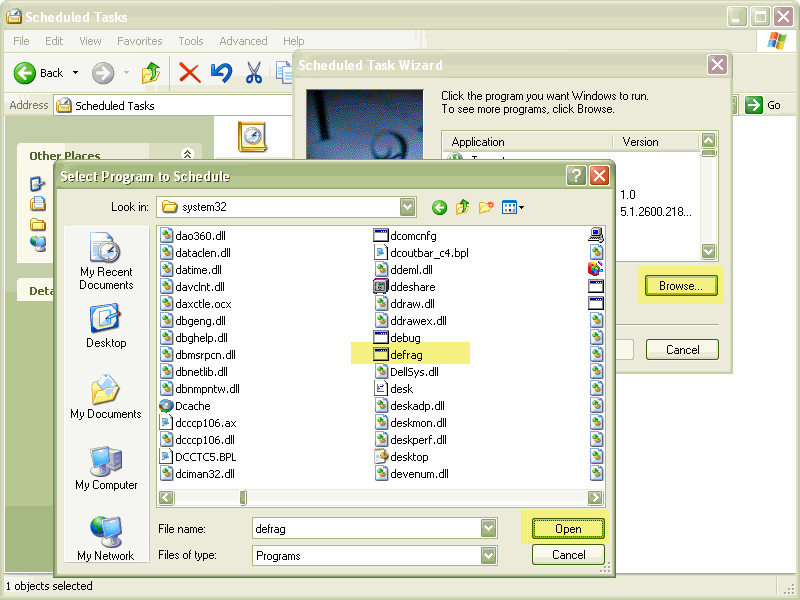Open the View Menu icon in file dialog
800x600 pixels.
(x=513, y=207)
